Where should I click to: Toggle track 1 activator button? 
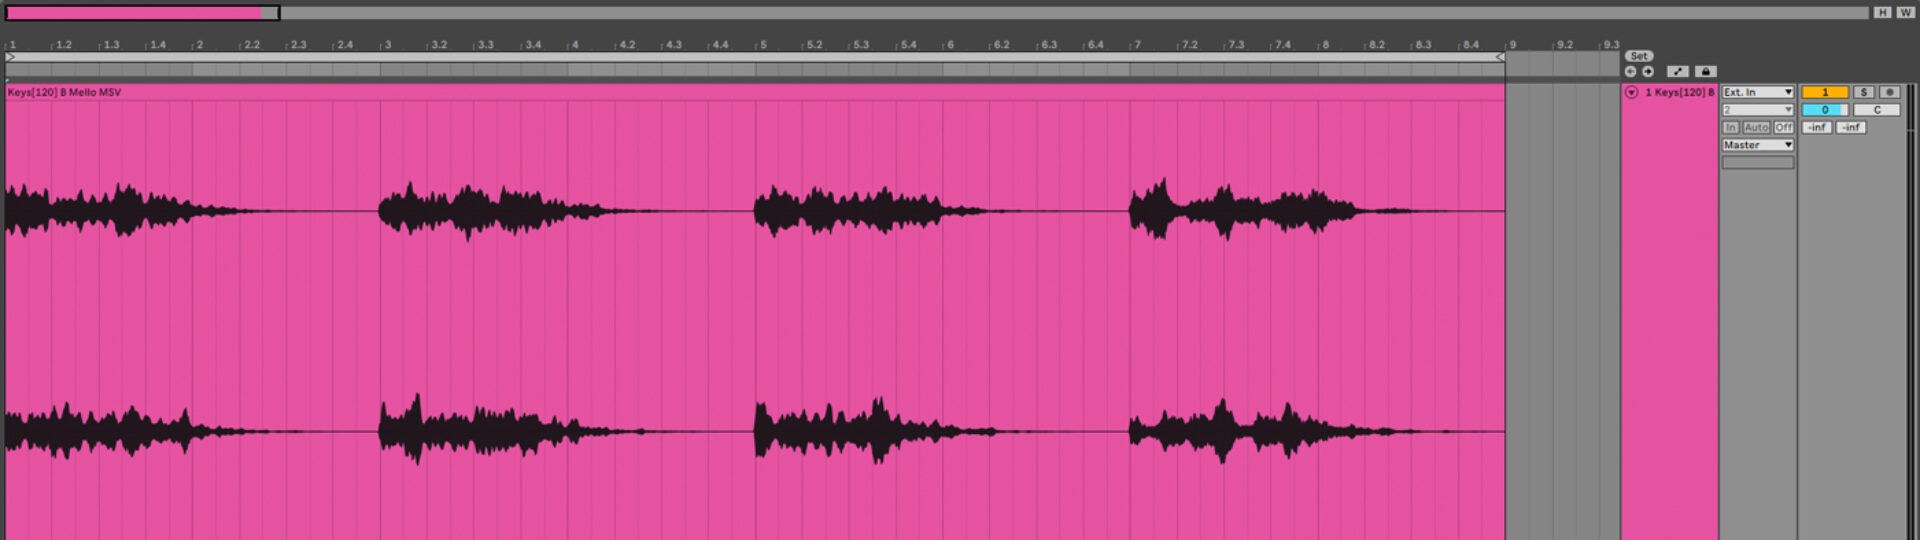(1825, 92)
